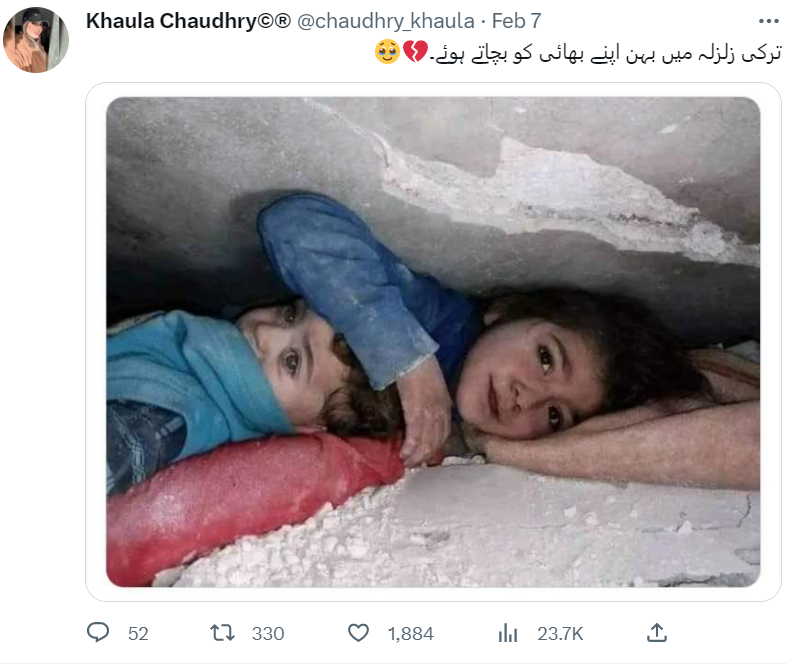Click the like count 1,884
787x672 pixels.
click(410, 633)
